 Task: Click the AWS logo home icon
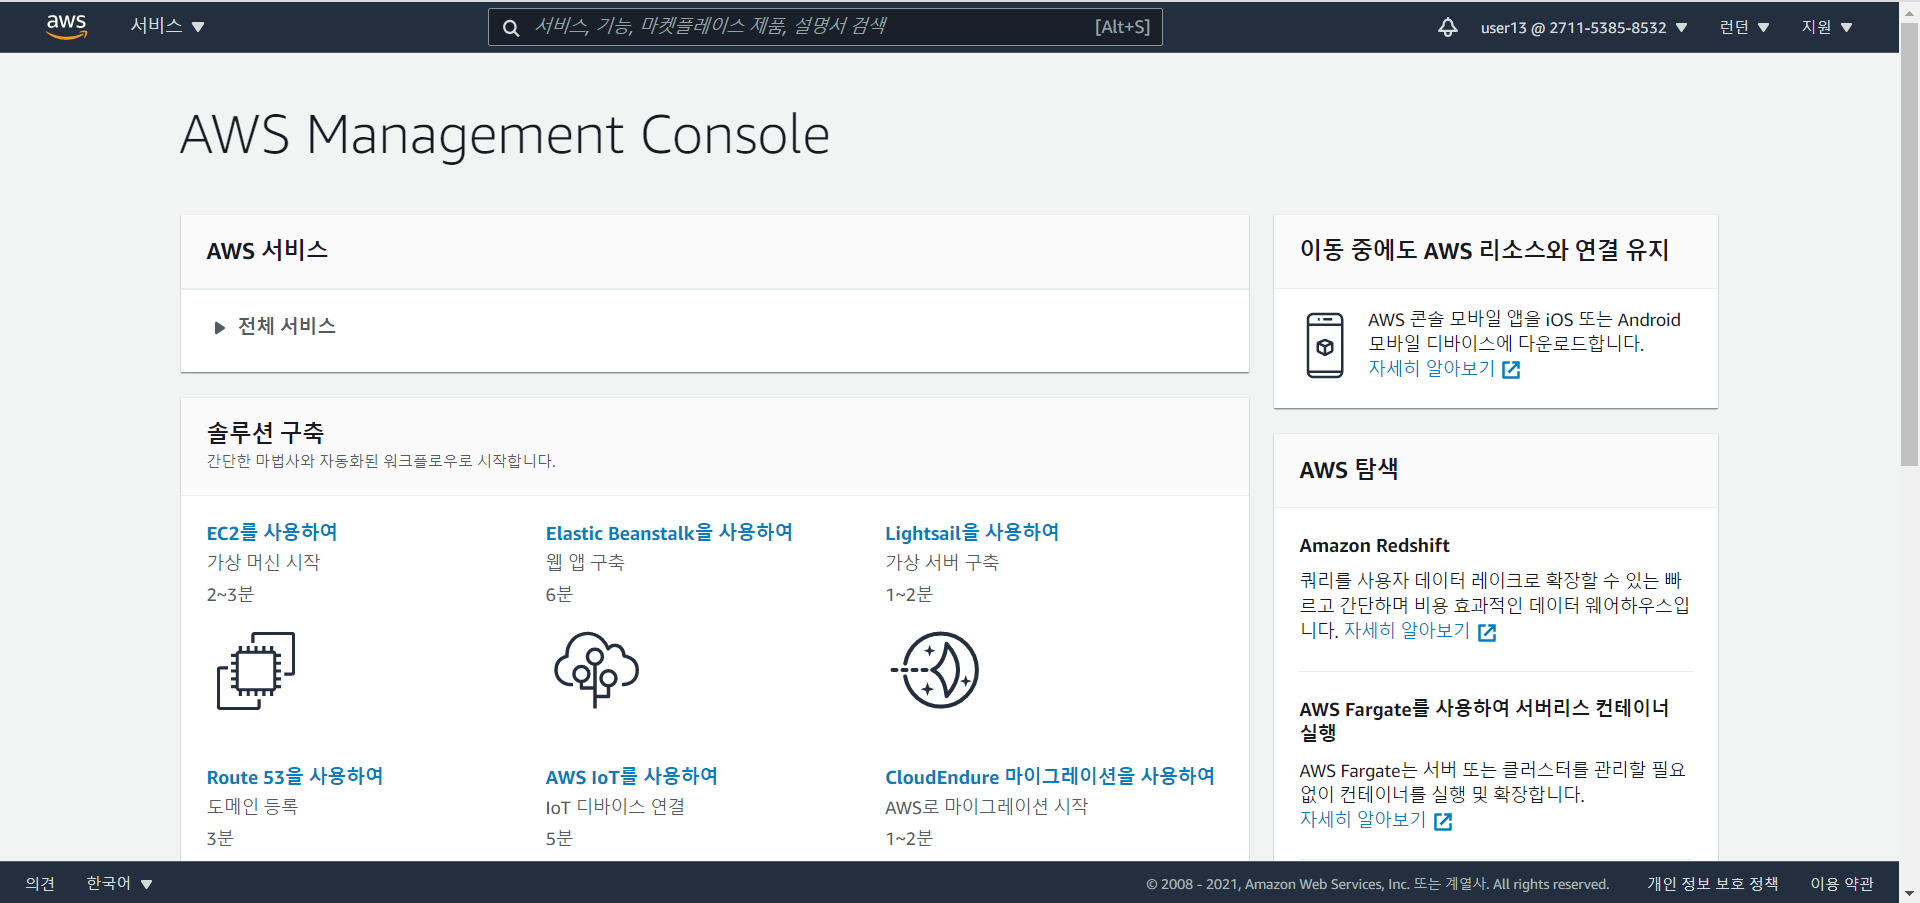coord(67,27)
